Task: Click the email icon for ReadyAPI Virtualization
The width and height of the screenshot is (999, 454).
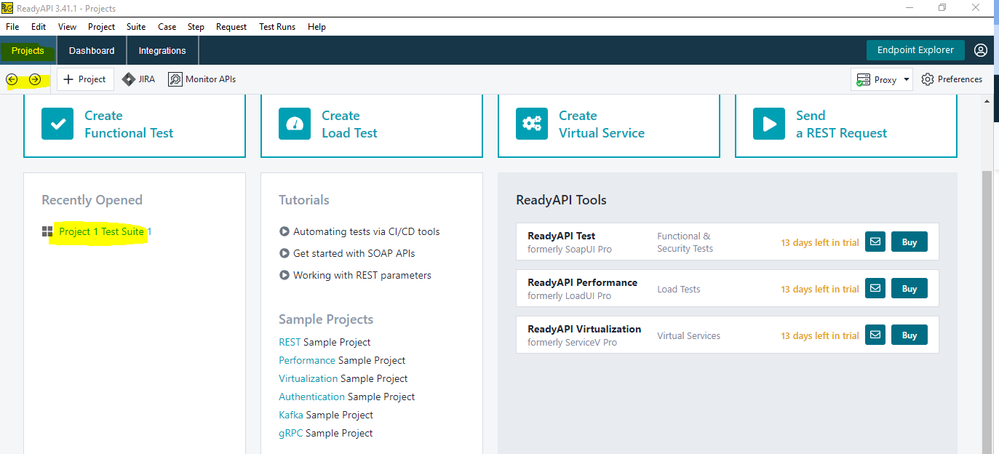Action: click(x=875, y=335)
